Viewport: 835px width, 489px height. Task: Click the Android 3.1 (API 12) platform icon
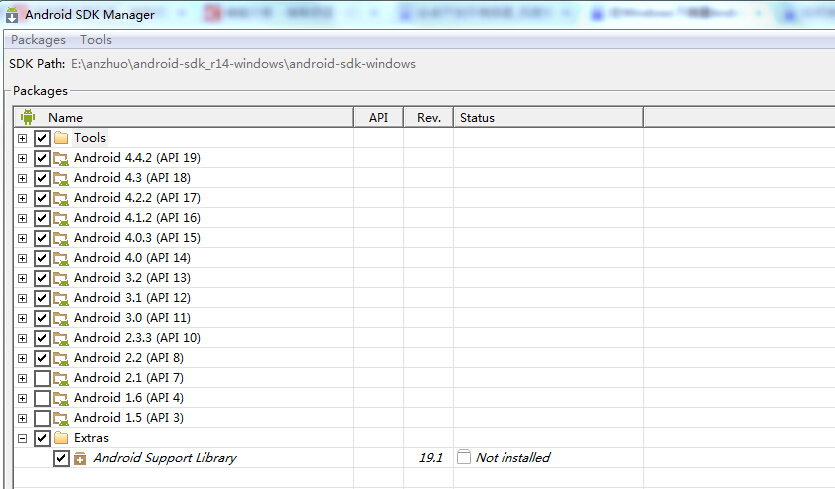61,298
